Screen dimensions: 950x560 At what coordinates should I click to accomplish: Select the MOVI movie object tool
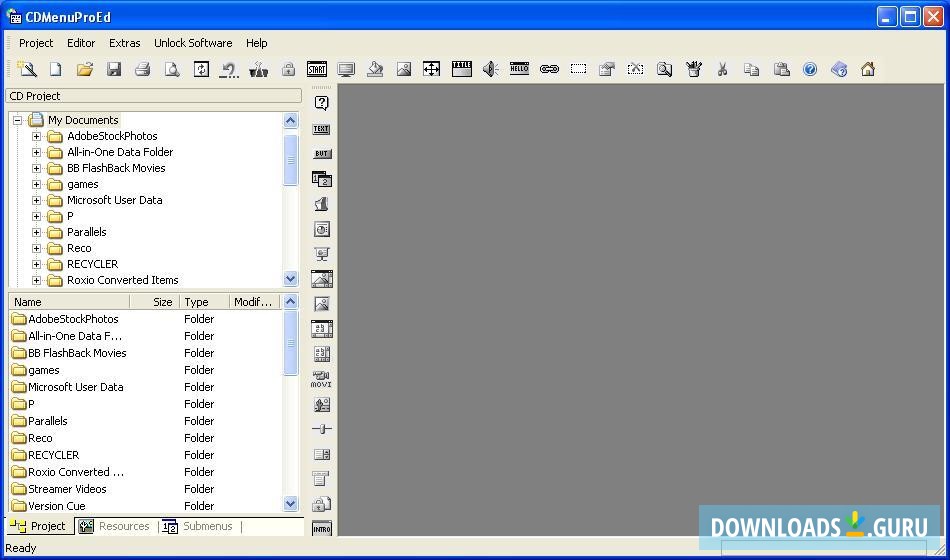[321, 379]
